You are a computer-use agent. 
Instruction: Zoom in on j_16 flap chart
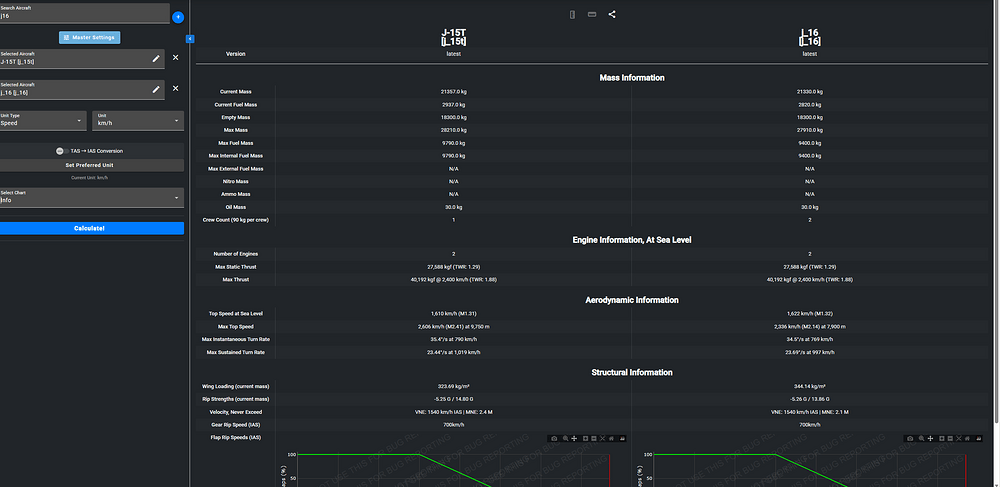[941, 439]
